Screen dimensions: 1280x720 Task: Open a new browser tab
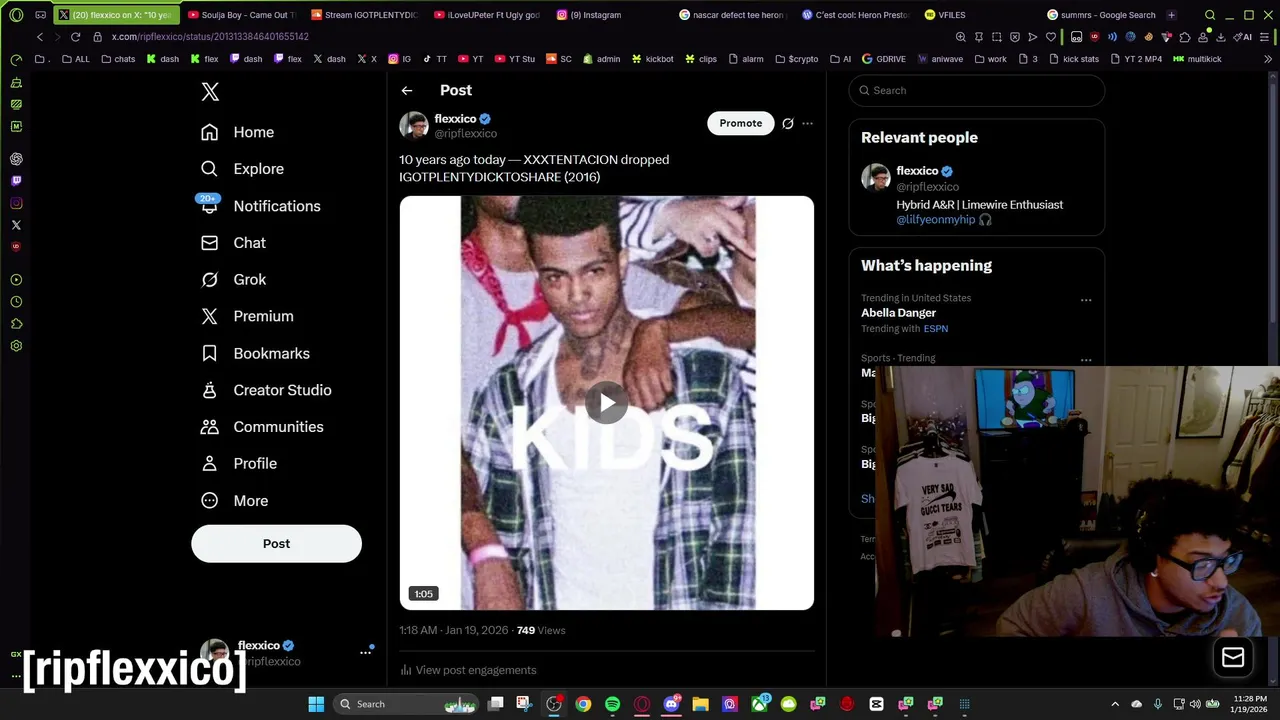tap(1171, 15)
